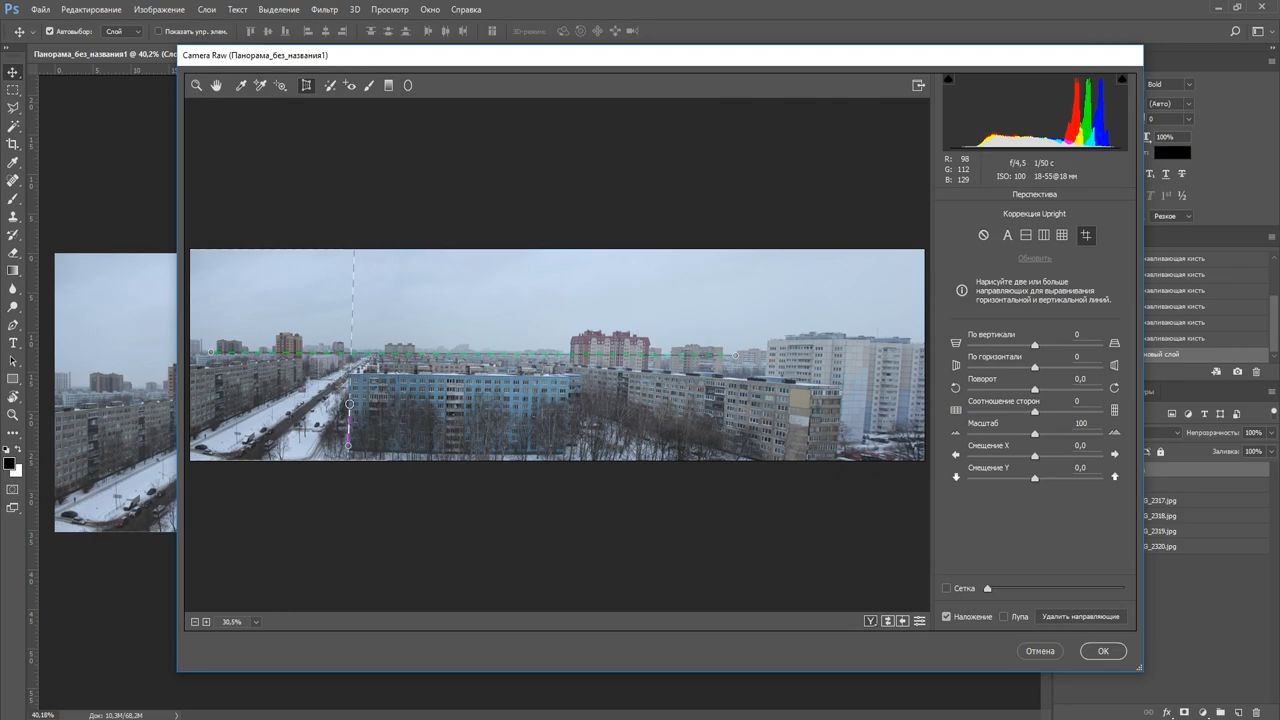Image resolution: width=1280 pixels, height=720 pixels.
Task: Open the Слои menu
Action: pyautogui.click(x=206, y=9)
